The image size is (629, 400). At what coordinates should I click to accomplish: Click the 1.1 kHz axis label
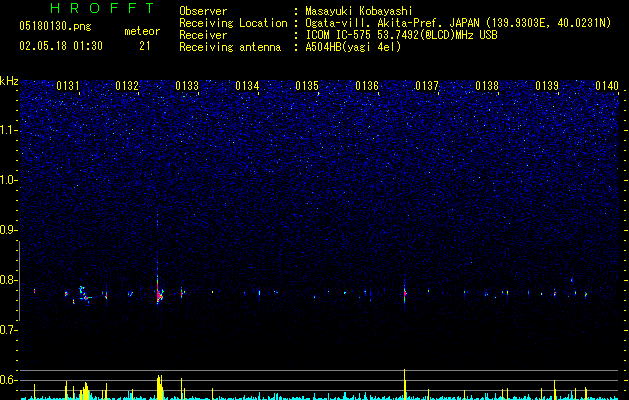click(8, 130)
